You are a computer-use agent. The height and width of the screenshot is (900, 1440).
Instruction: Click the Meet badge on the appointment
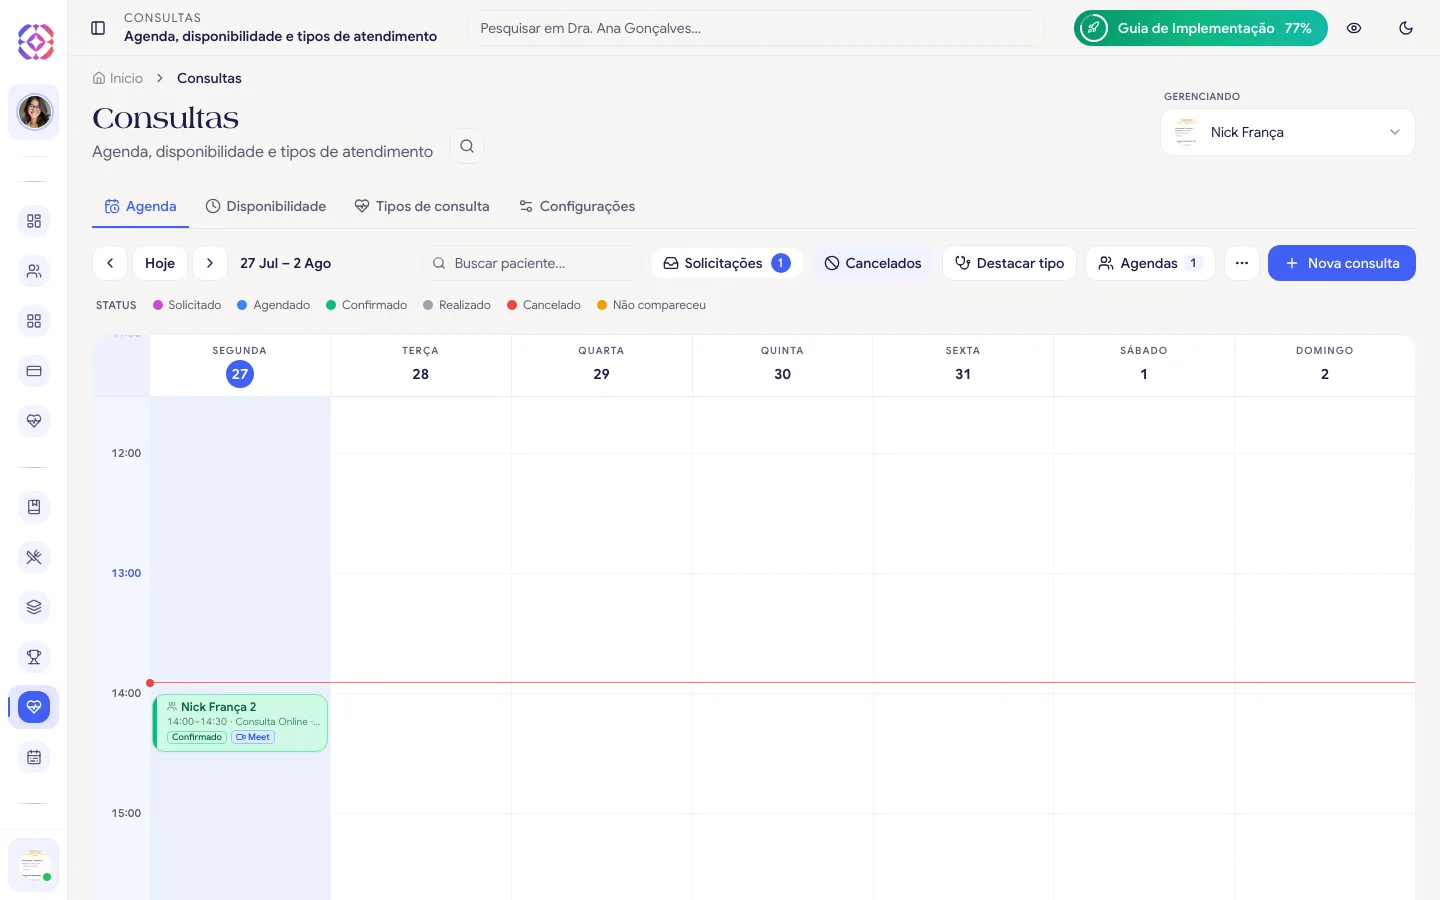(253, 737)
